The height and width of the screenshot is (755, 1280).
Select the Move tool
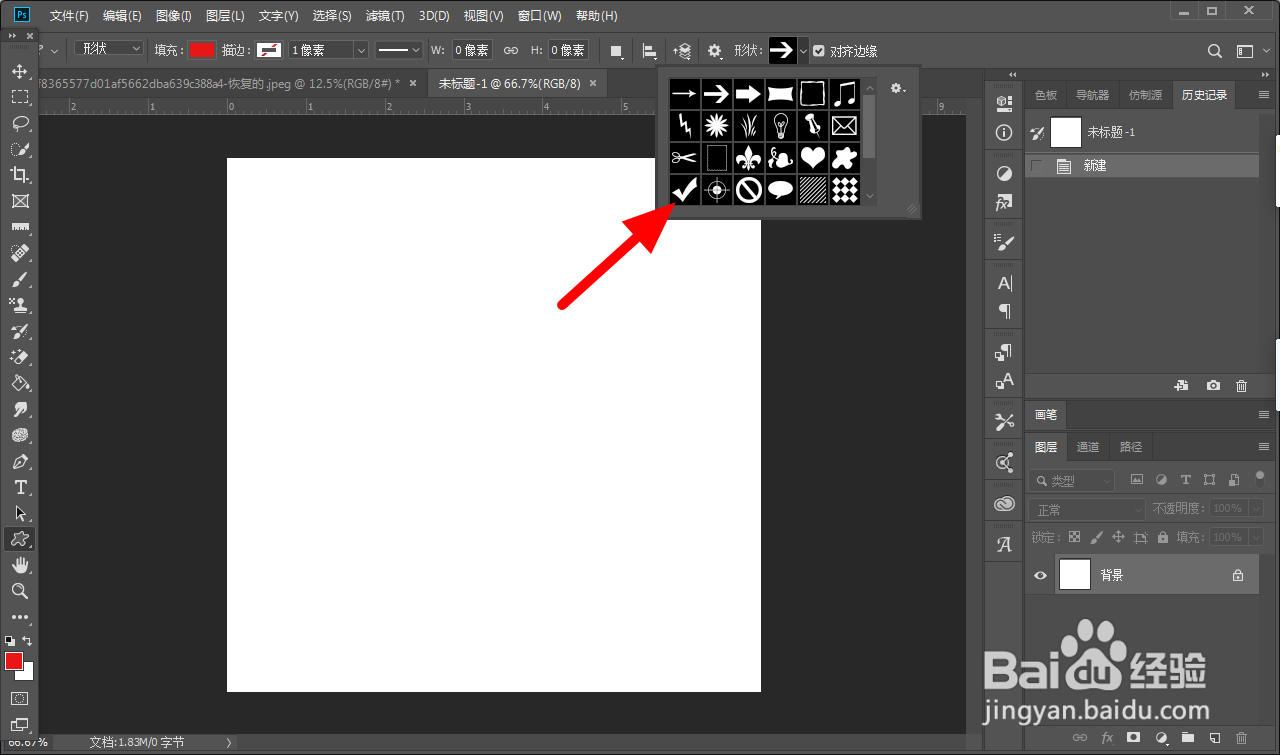tap(20, 71)
